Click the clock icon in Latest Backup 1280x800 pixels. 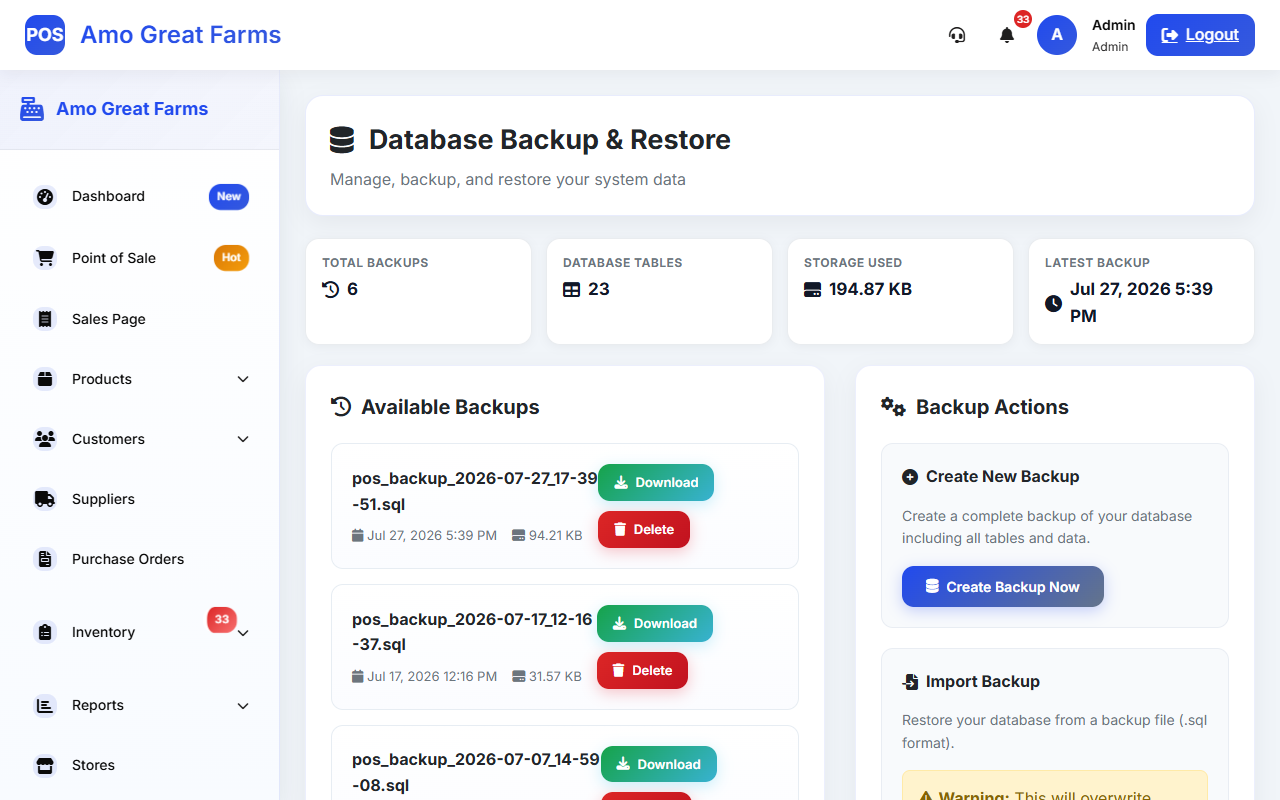1054,303
